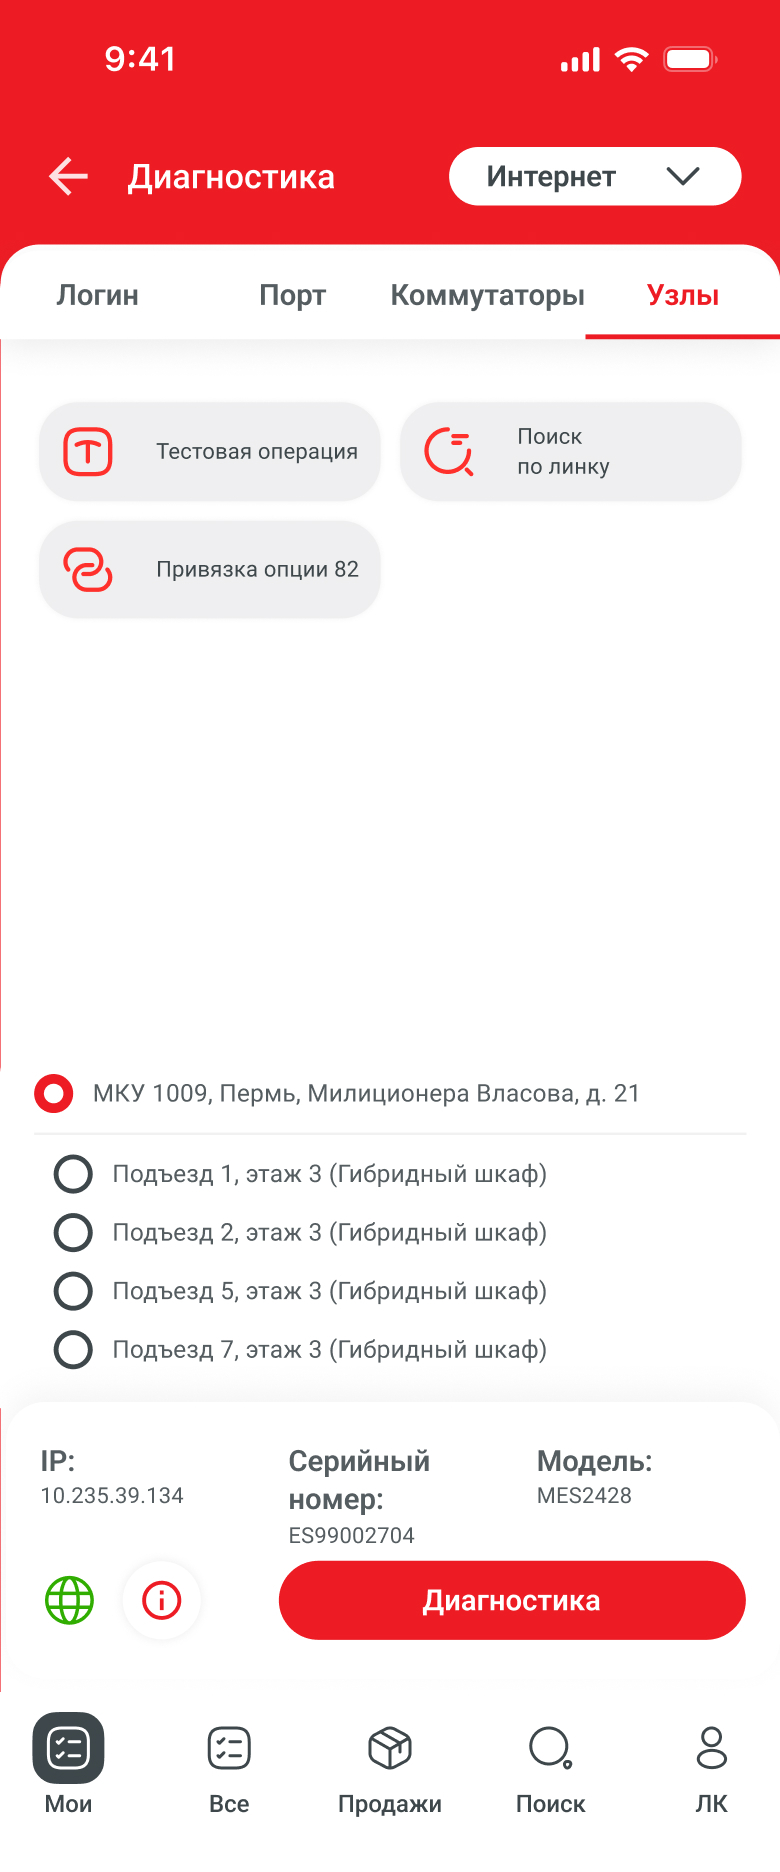Tap the back arrow icon
The width and height of the screenshot is (780, 1872).
[x=68, y=177]
